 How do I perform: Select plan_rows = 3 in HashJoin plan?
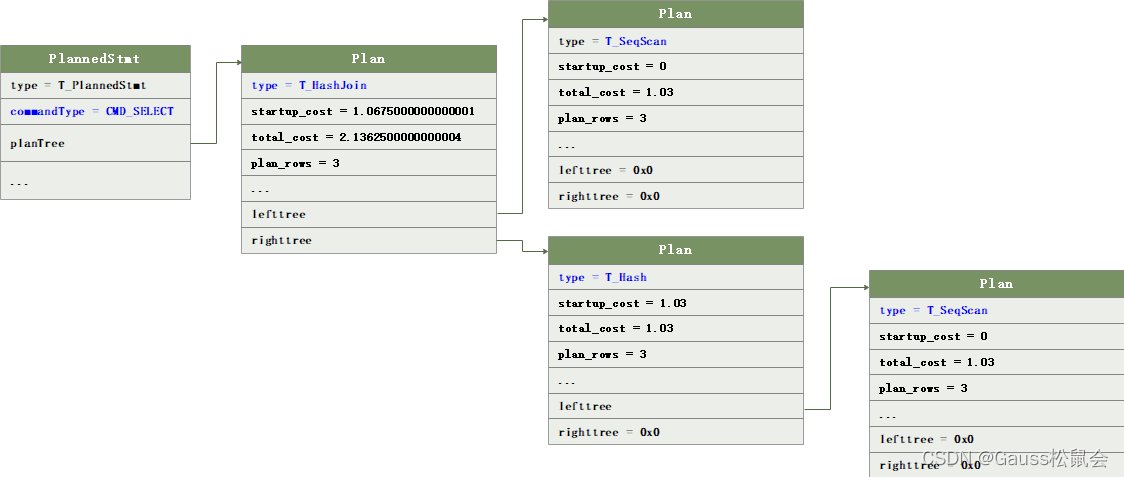368,163
